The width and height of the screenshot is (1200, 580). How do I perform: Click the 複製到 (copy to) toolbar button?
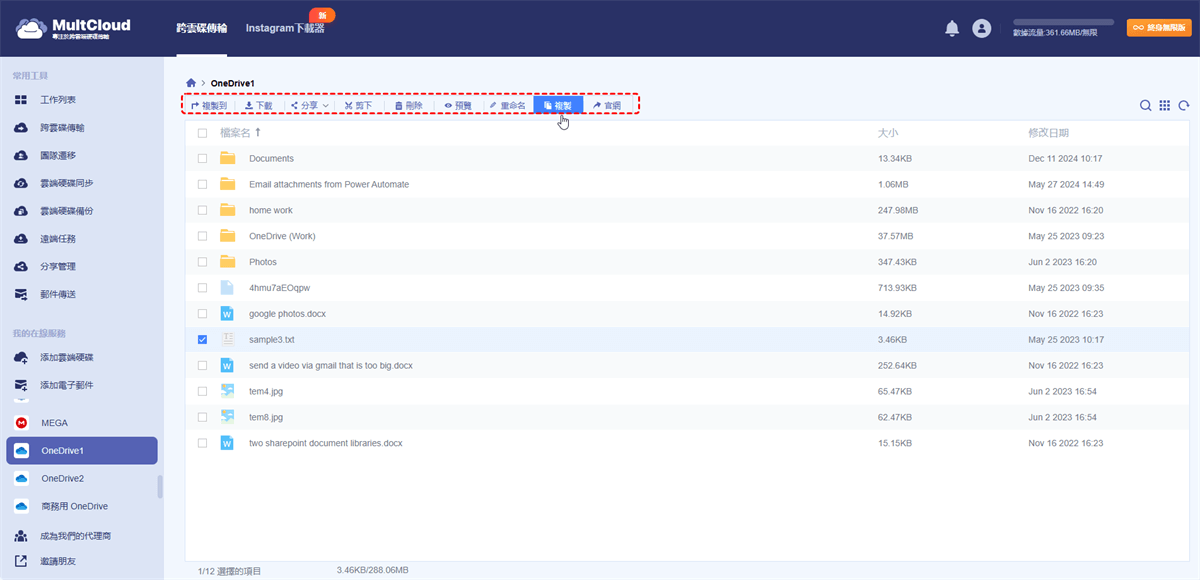point(208,105)
